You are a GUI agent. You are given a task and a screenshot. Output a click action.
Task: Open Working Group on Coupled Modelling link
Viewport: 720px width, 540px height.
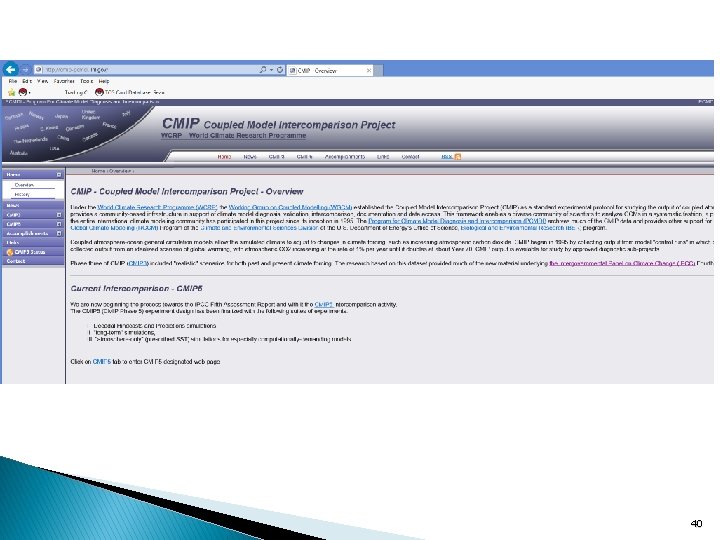coord(290,208)
